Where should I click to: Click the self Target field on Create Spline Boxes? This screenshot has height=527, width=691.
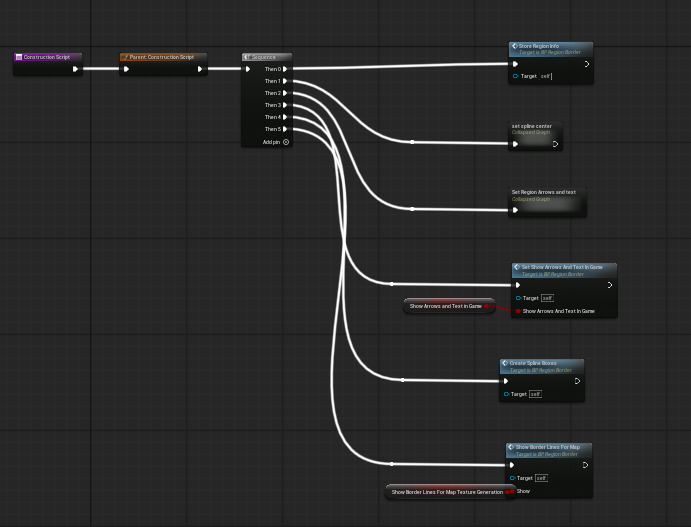535,394
